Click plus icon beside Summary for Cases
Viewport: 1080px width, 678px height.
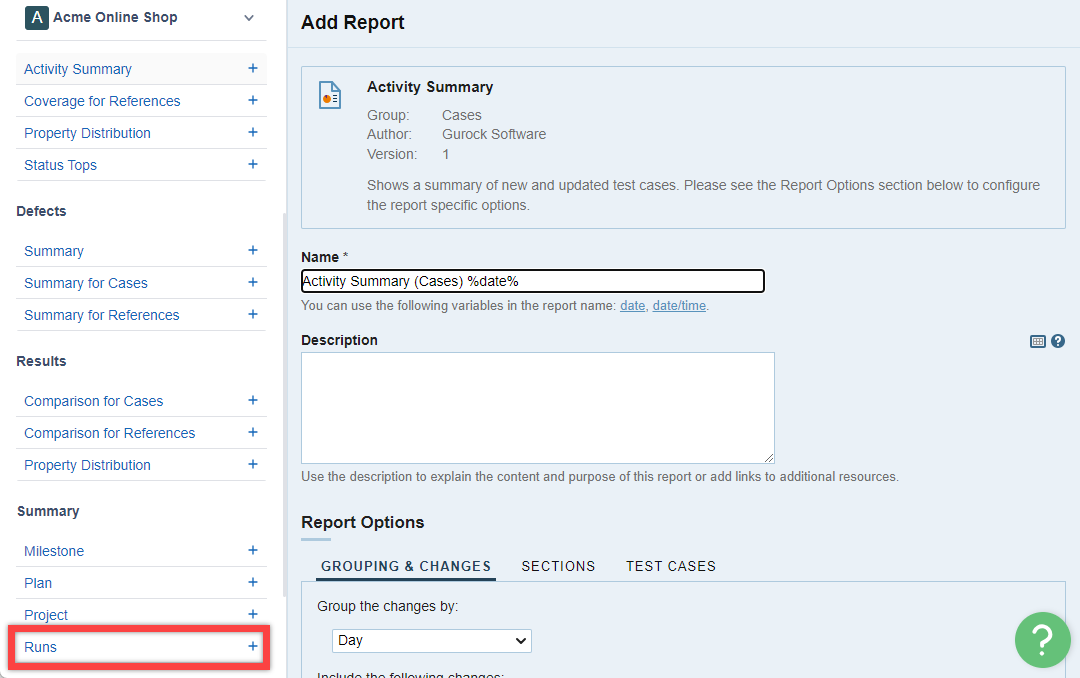tap(252, 283)
